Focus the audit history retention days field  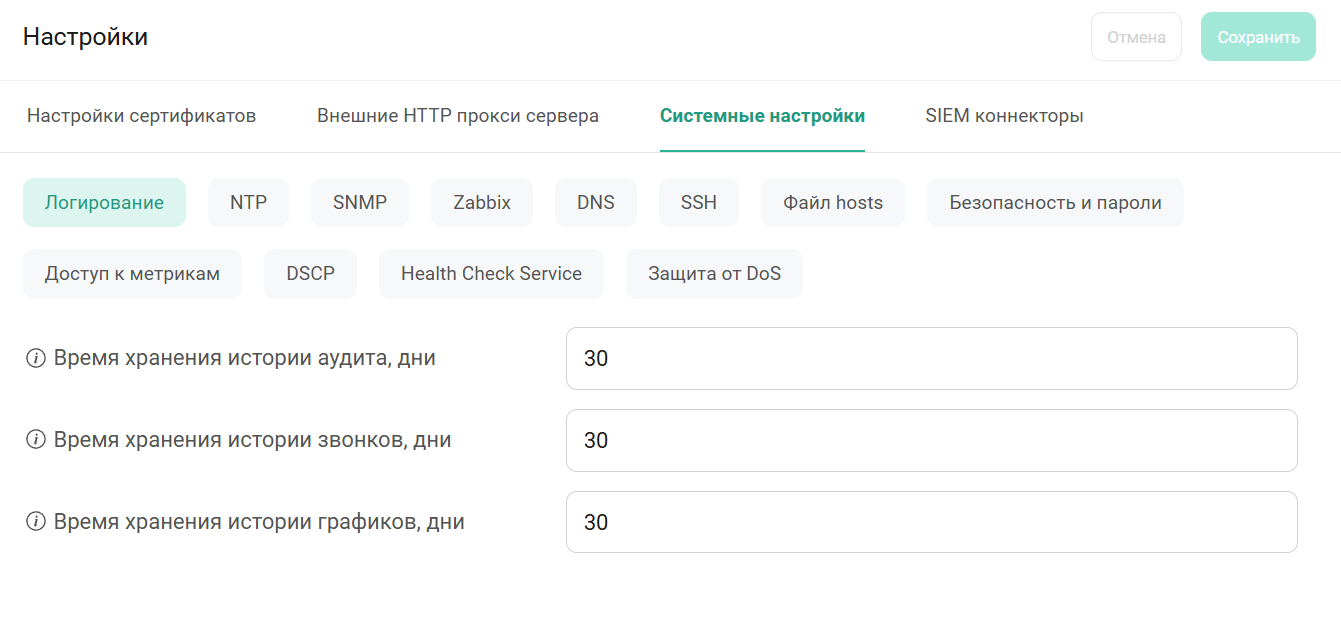click(931, 358)
